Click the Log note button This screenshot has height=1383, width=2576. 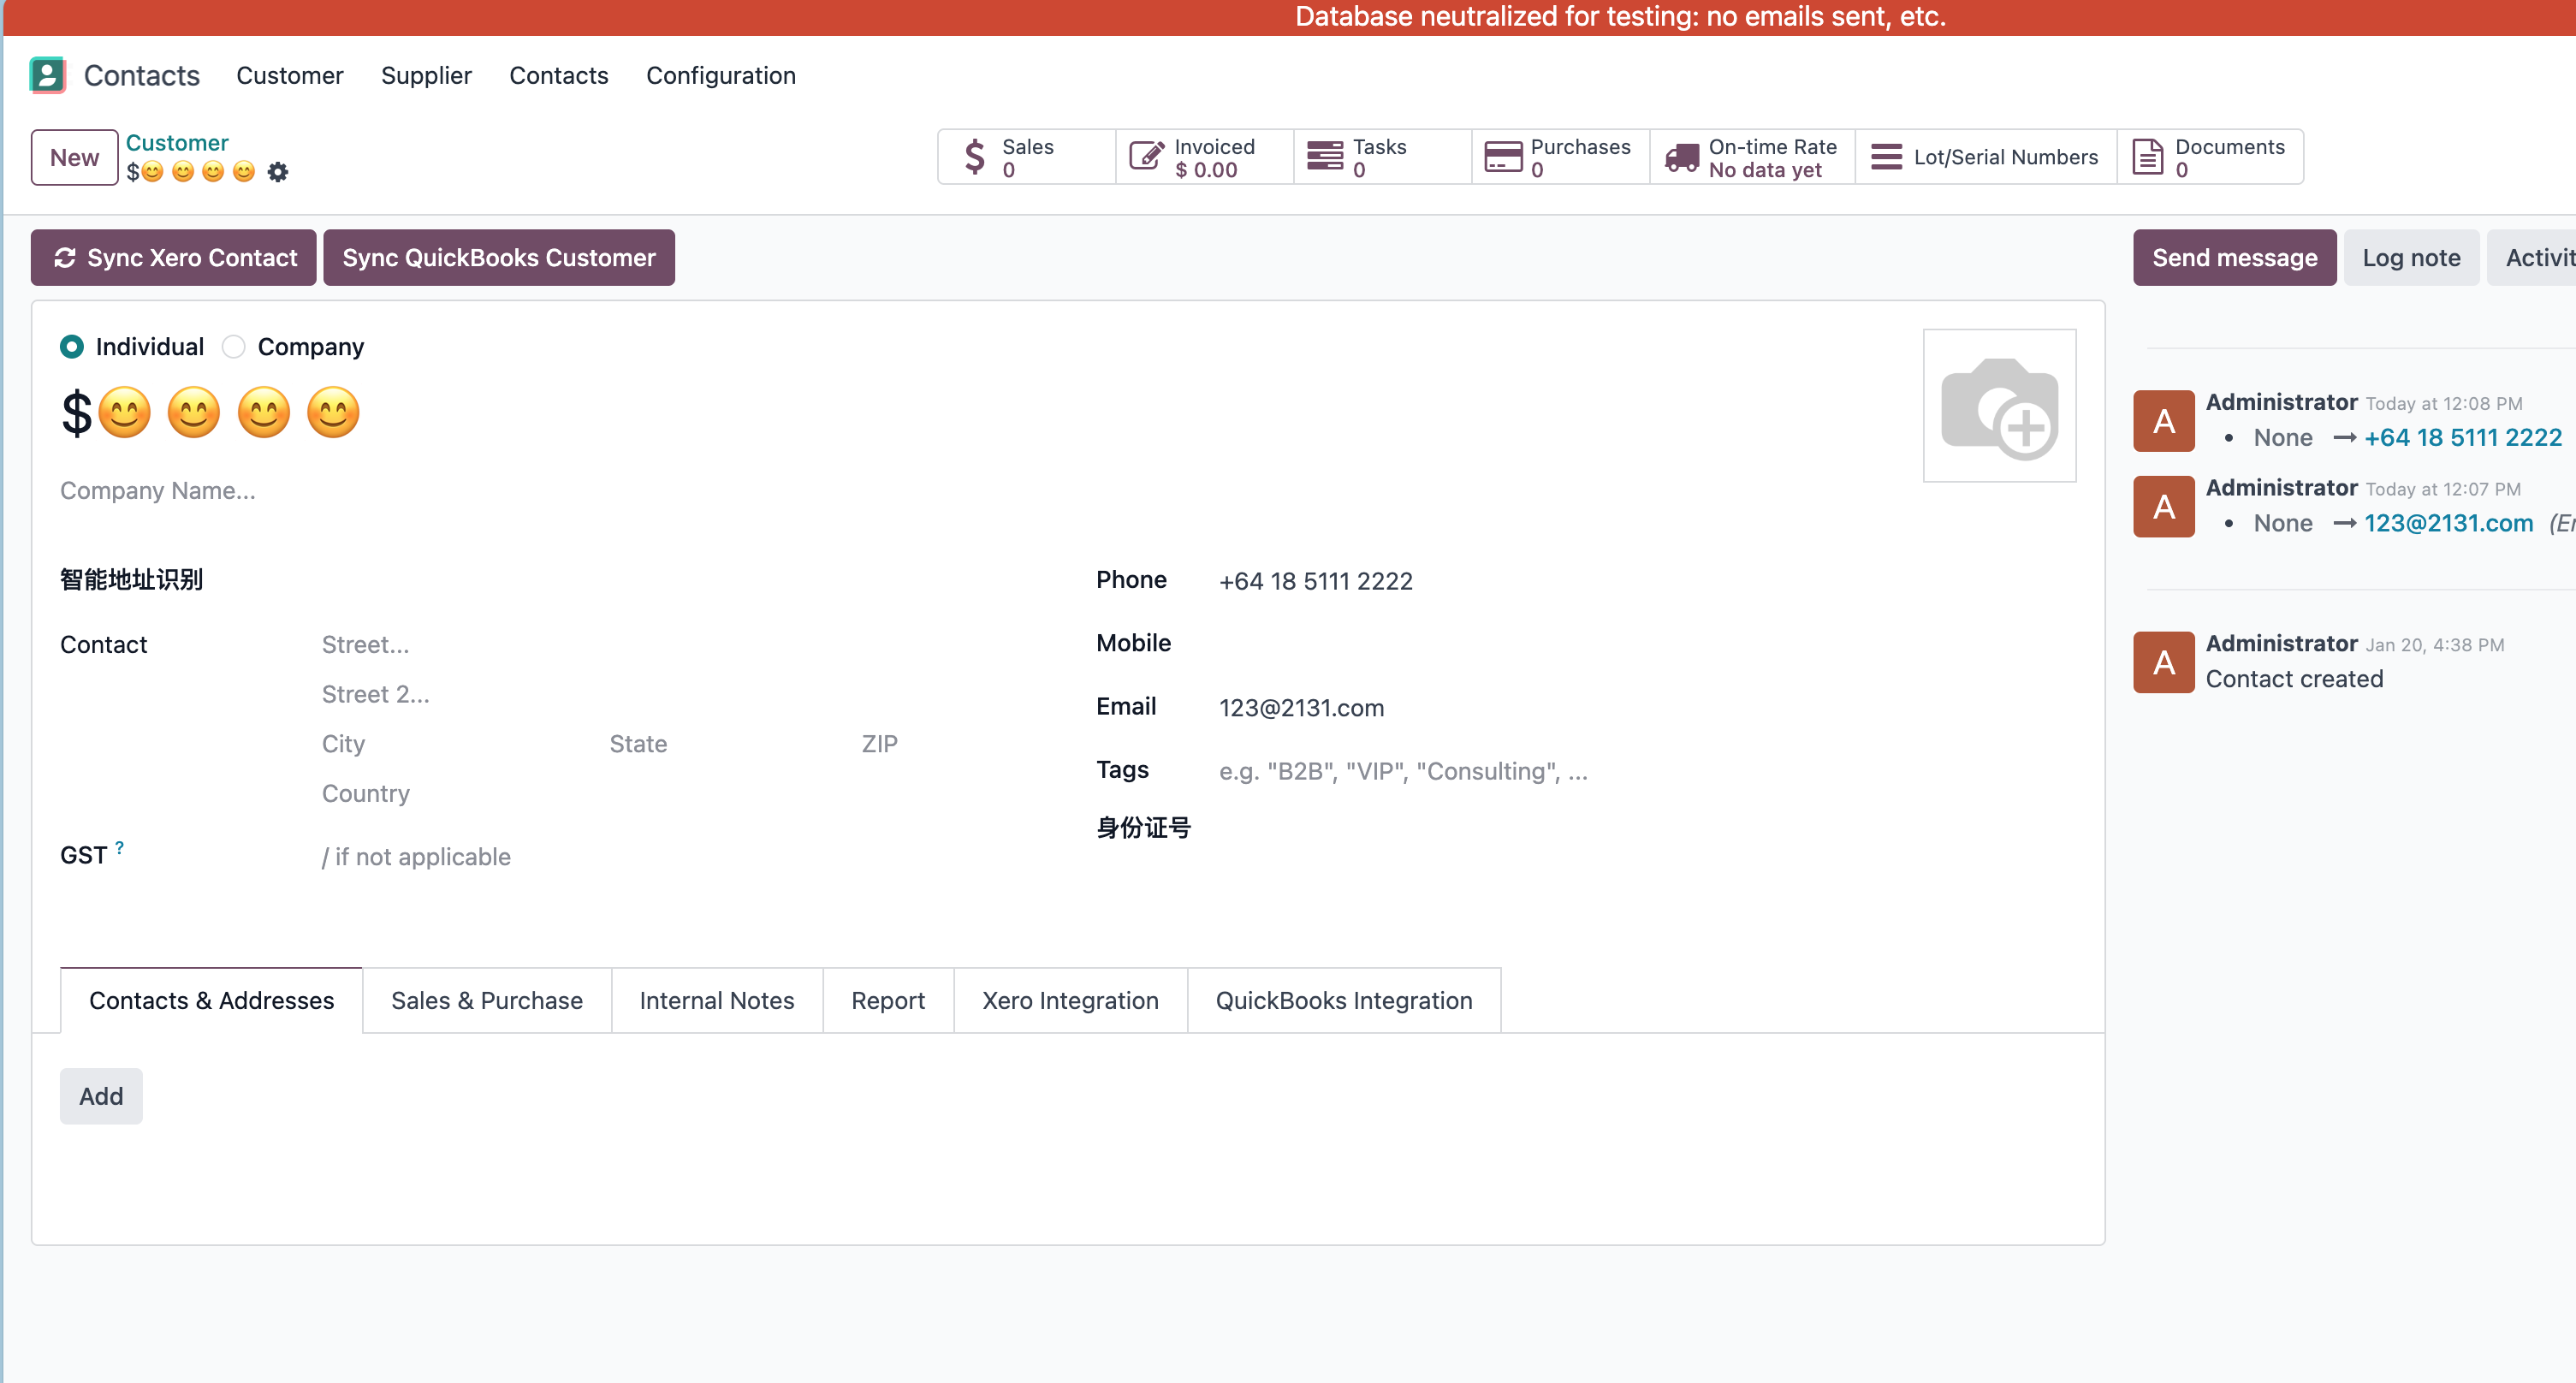2411,258
